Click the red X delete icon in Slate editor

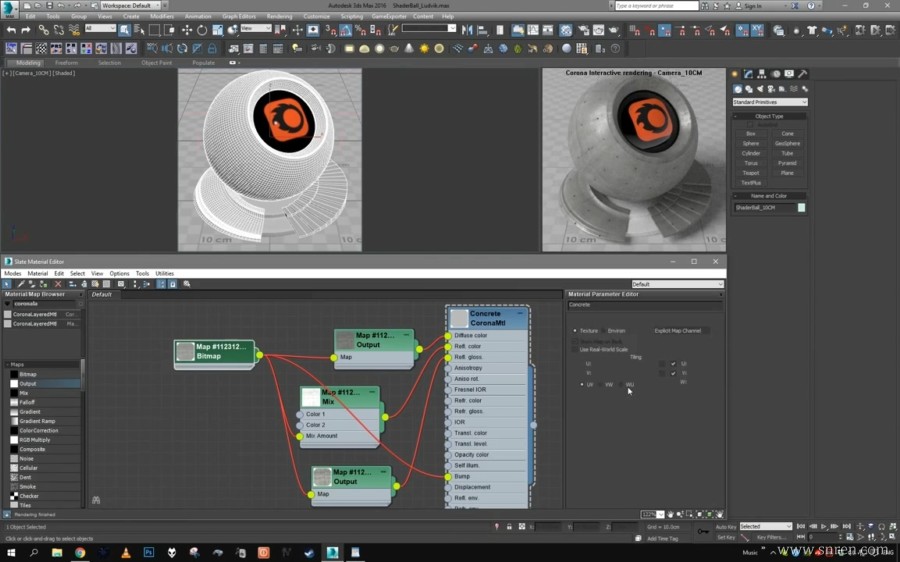pos(57,284)
